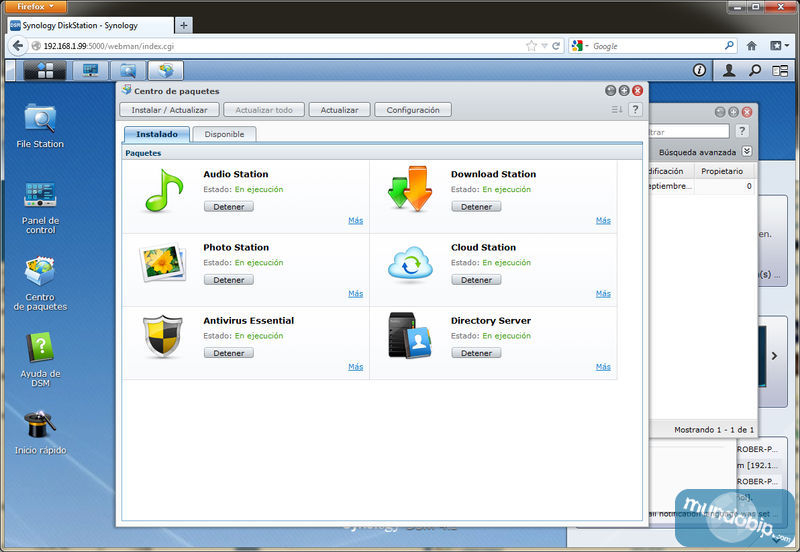This screenshot has height=552, width=800.
Task: Stop Photo Station with Detener
Action: coord(229,280)
